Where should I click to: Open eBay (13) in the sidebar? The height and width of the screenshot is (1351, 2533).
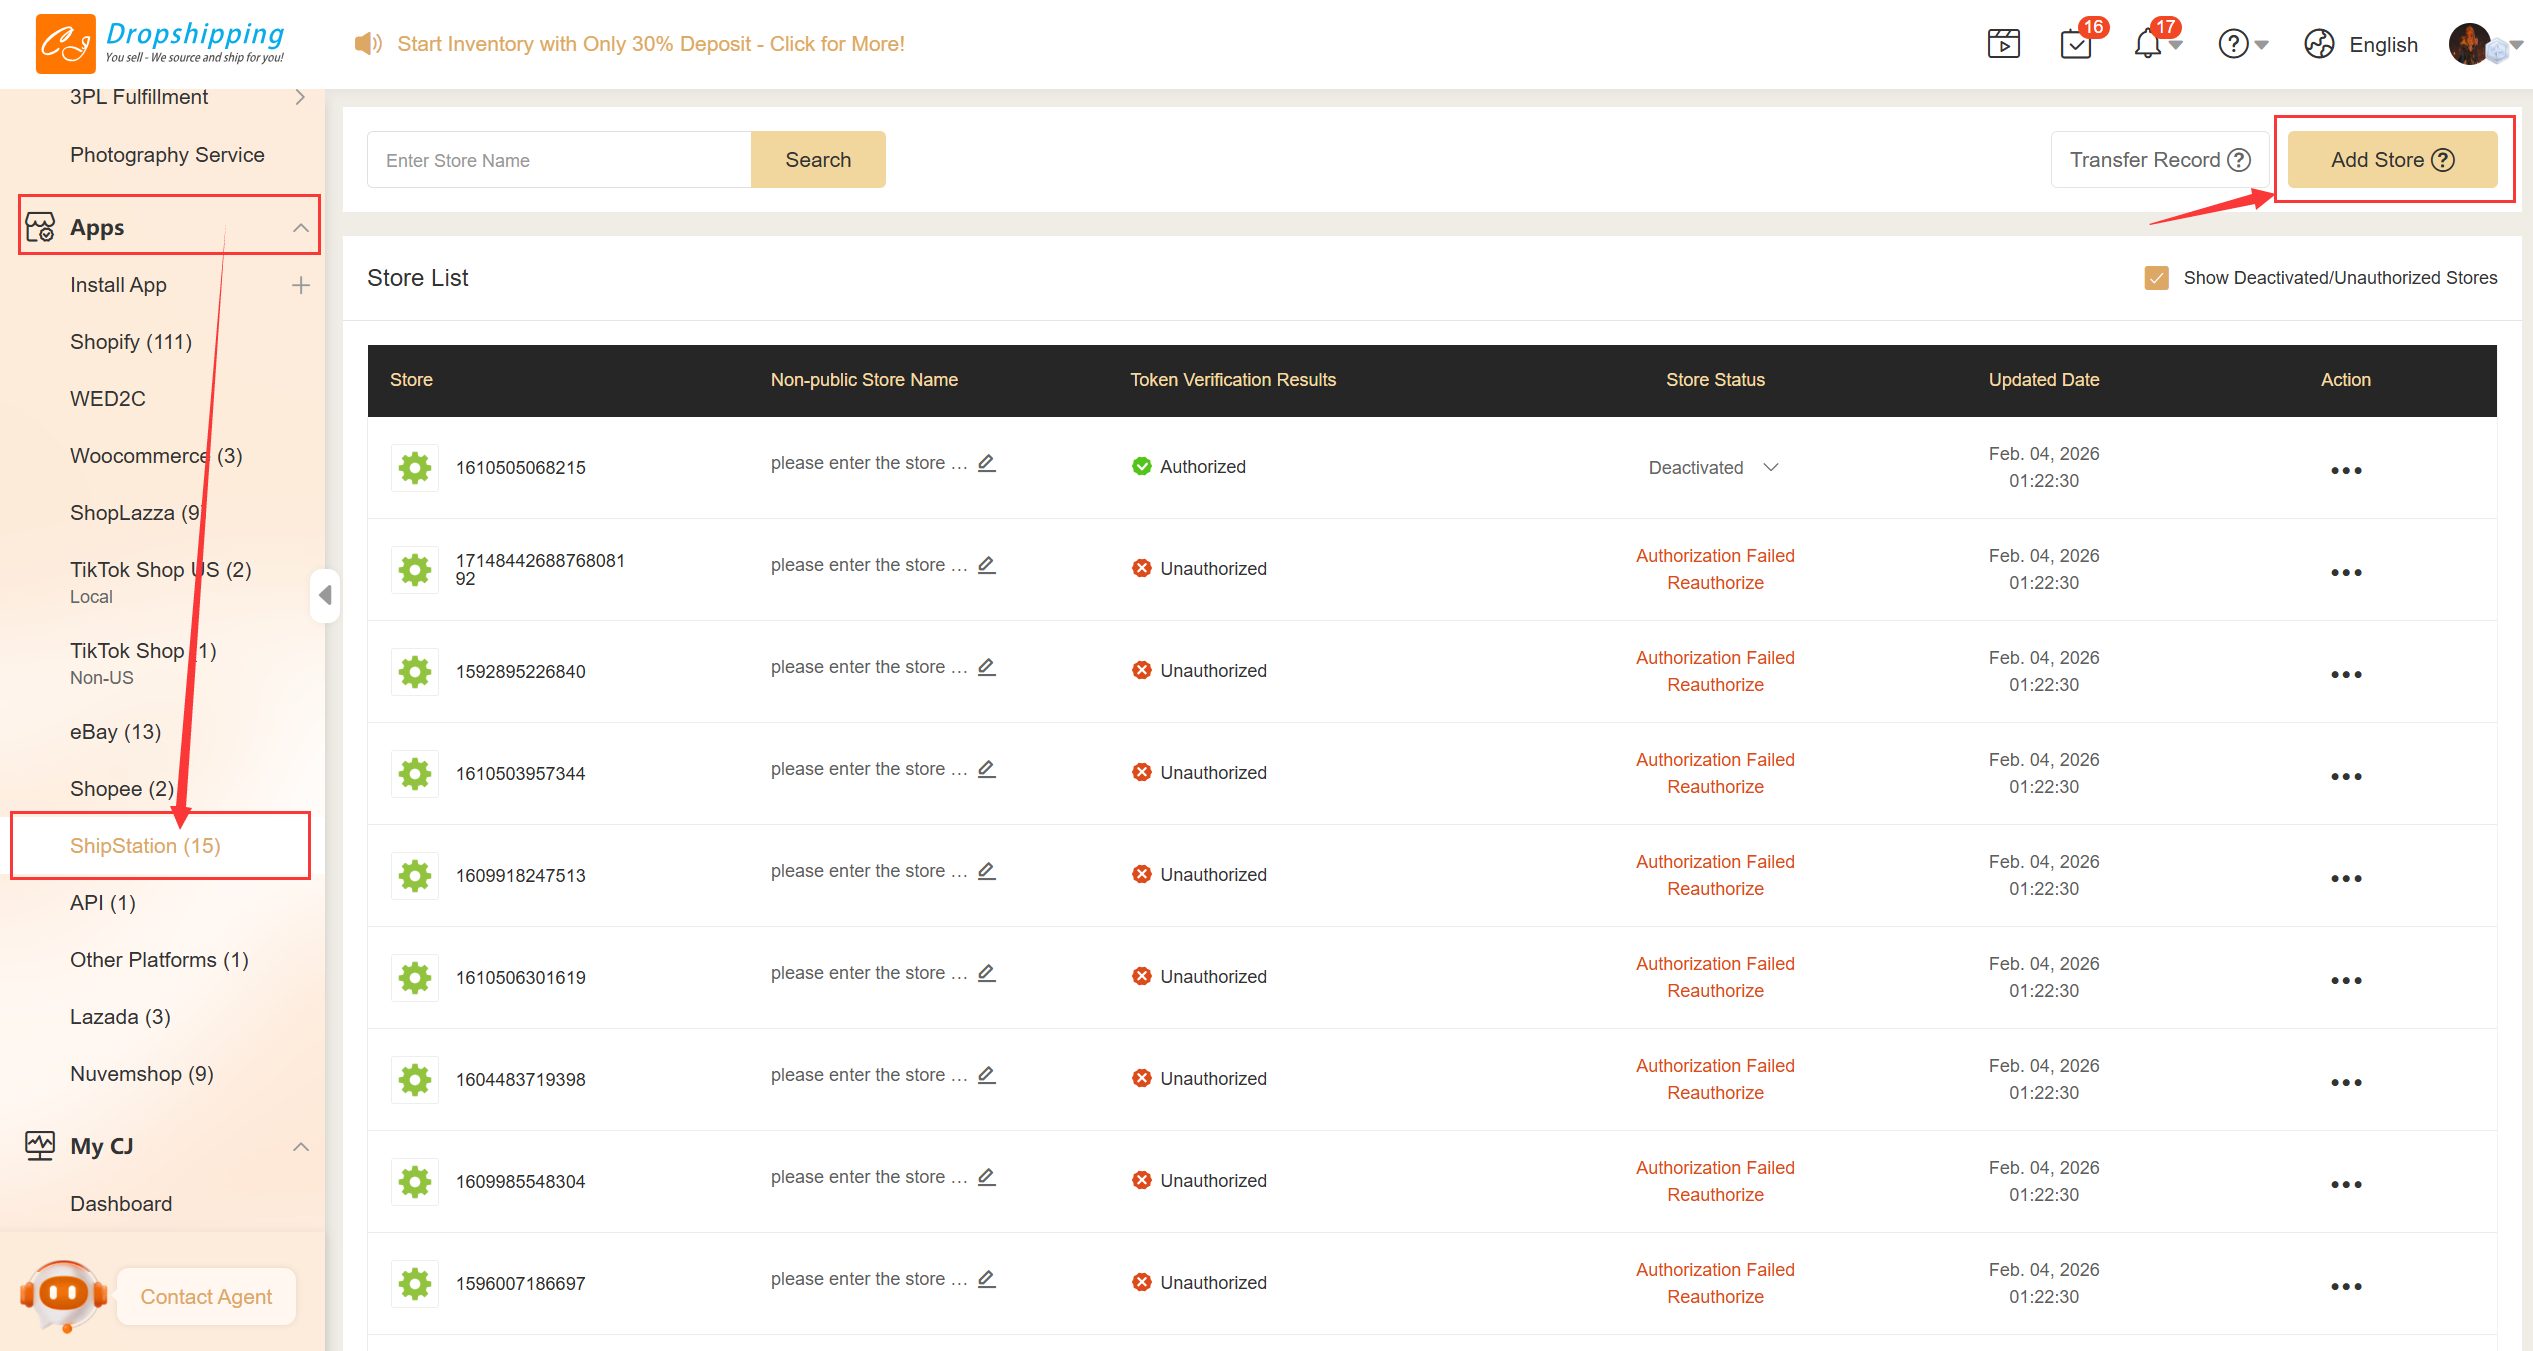click(x=115, y=732)
